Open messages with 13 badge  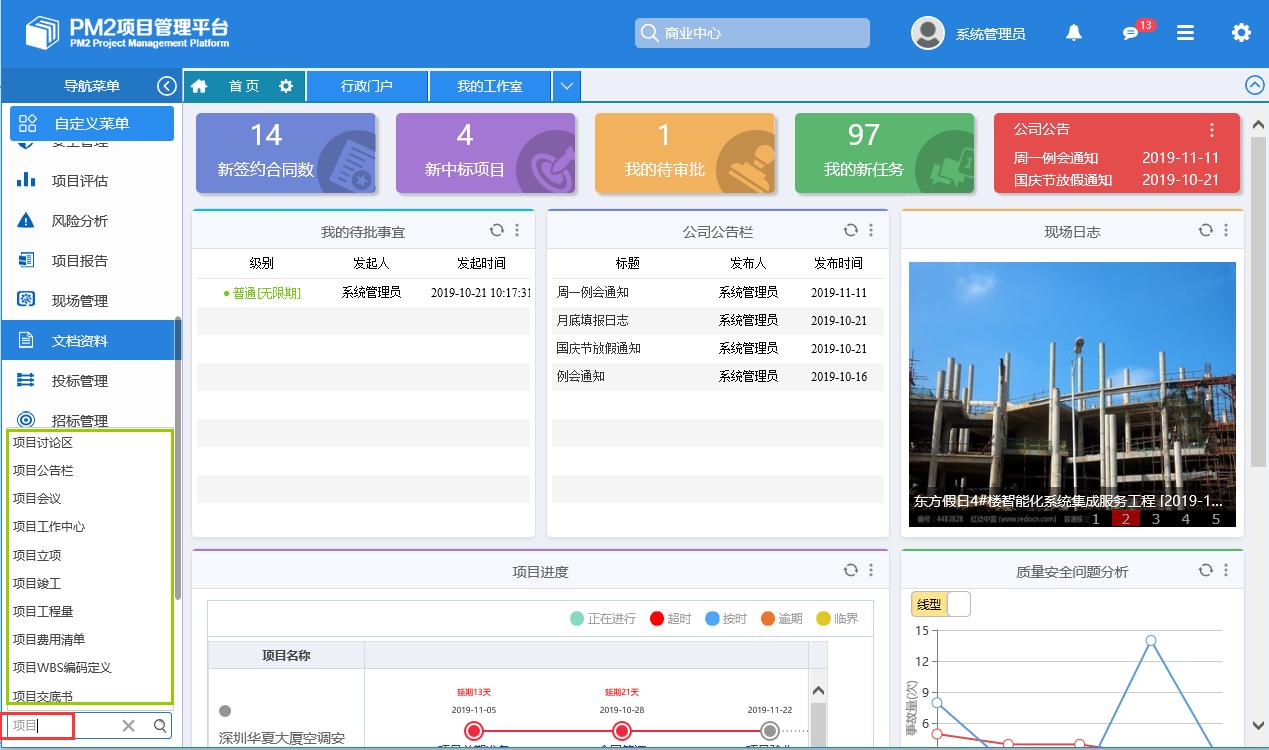[x=1131, y=33]
